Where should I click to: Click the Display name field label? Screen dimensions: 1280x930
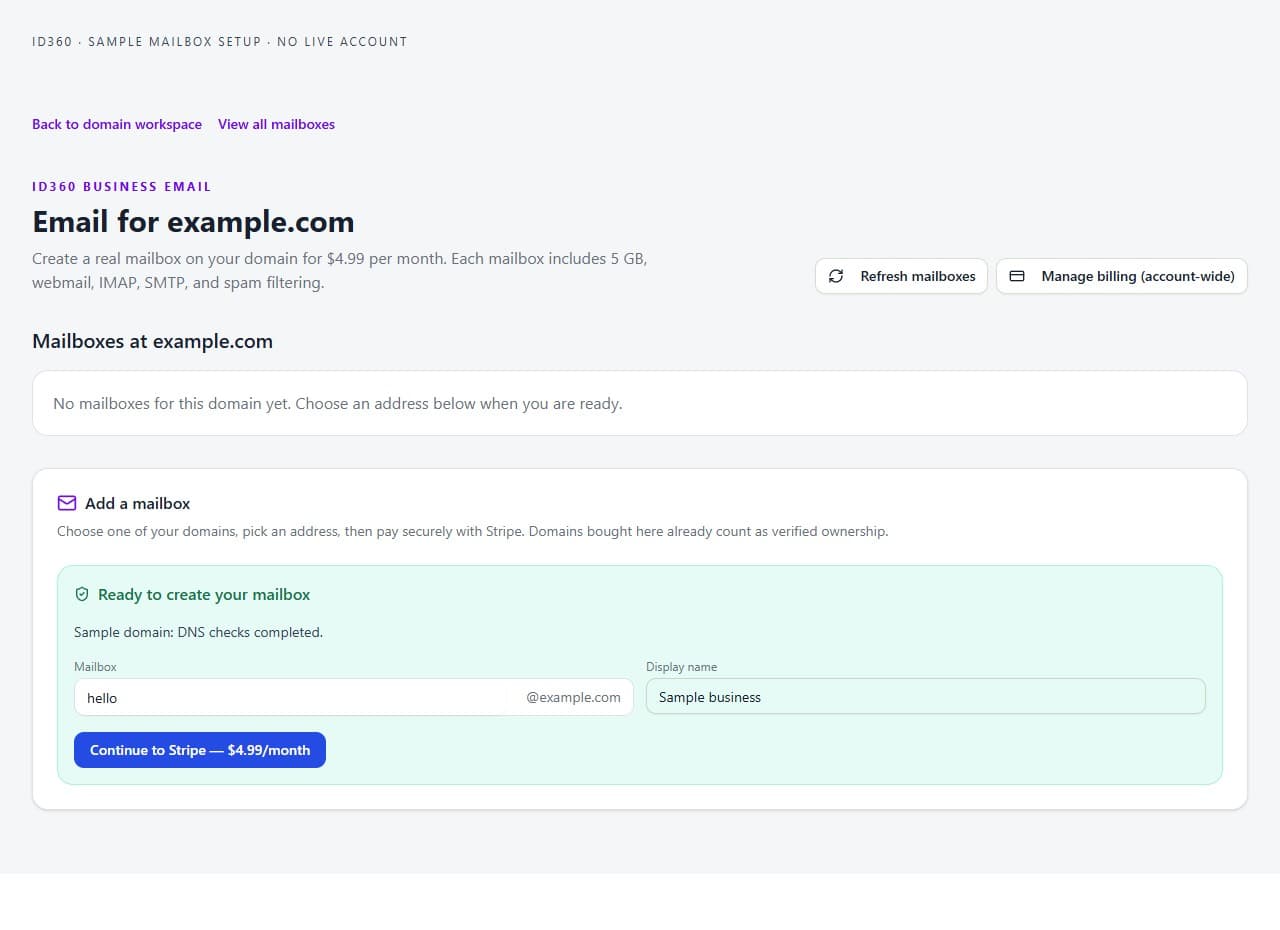point(681,666)
